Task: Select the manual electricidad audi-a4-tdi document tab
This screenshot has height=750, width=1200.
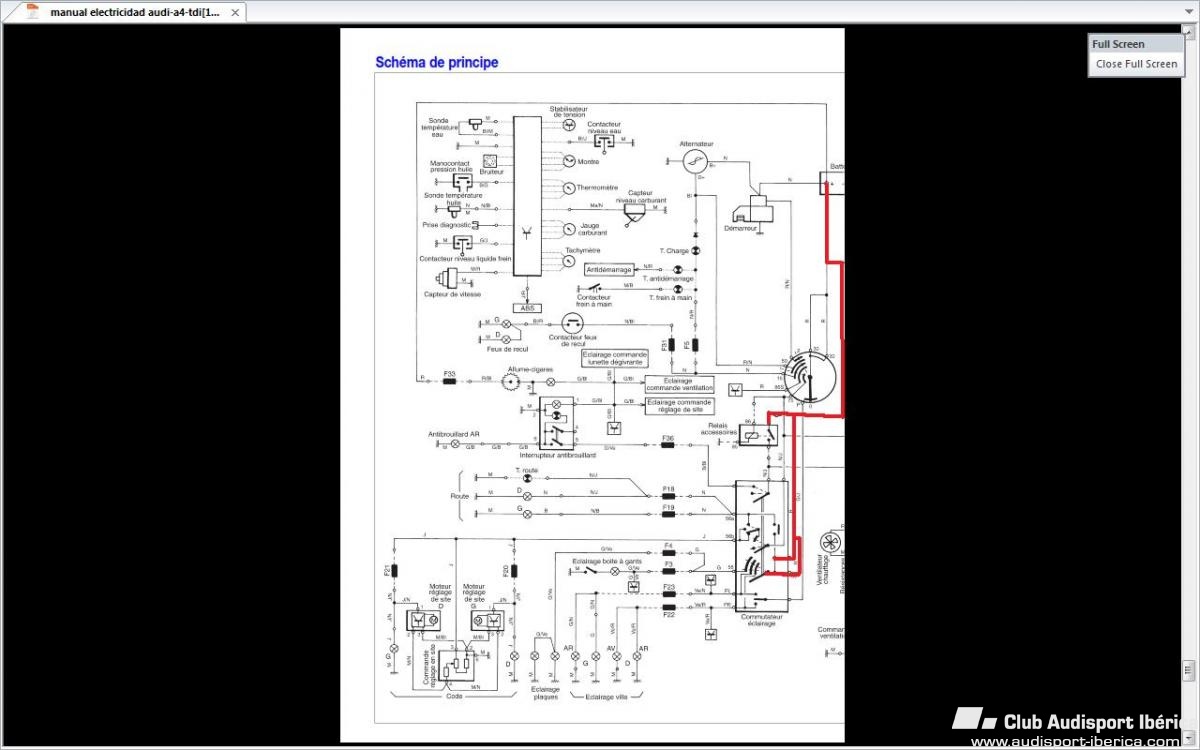Action: pos(125,12)
